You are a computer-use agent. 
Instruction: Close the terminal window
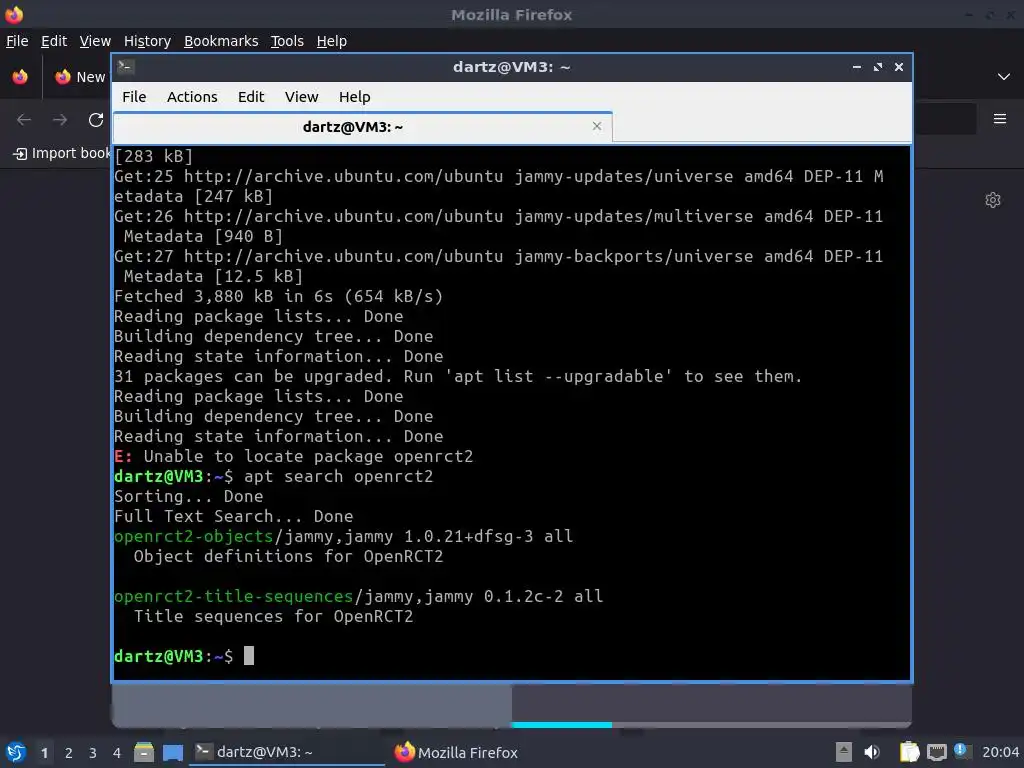point(899,67)
